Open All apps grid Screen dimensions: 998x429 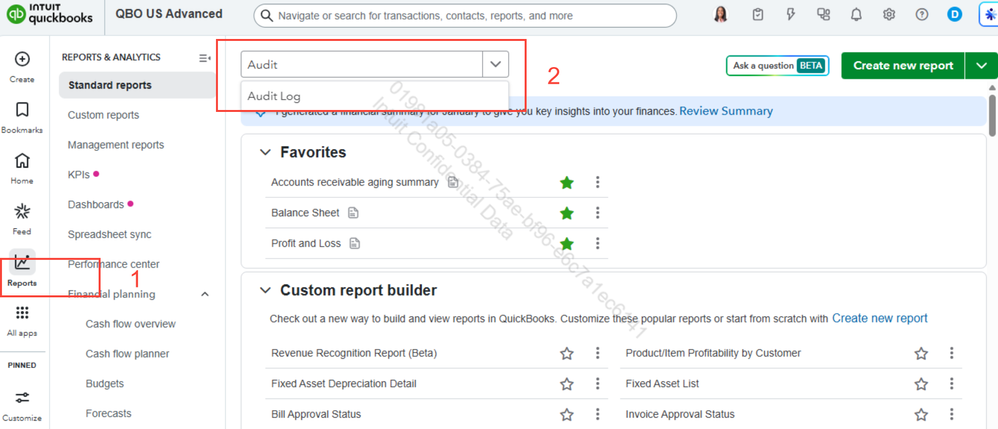click(x=22, y=321)
